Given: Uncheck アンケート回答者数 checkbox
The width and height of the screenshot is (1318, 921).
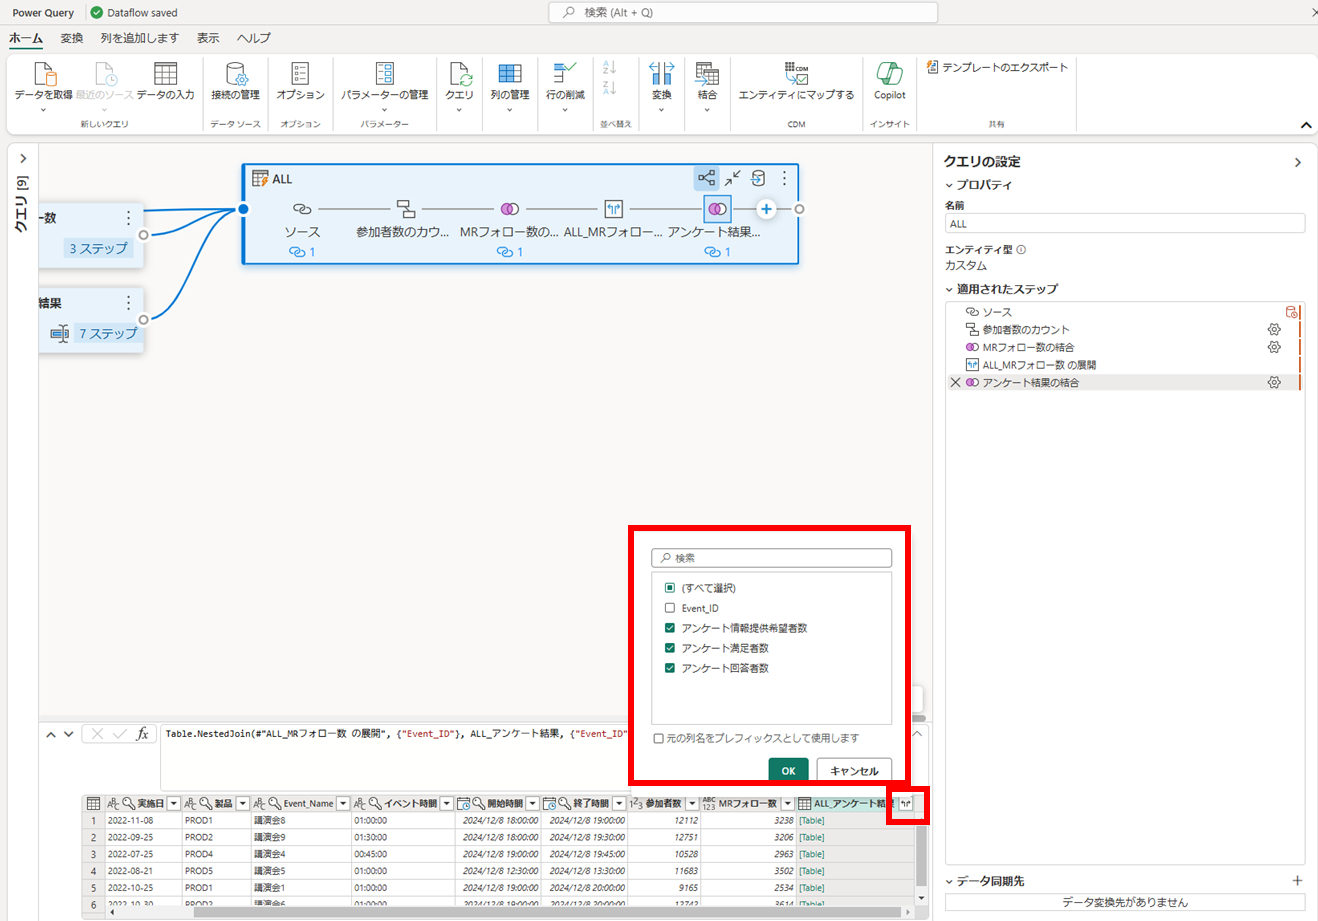Looking at the screenshot, I should (x=670, y=668).
